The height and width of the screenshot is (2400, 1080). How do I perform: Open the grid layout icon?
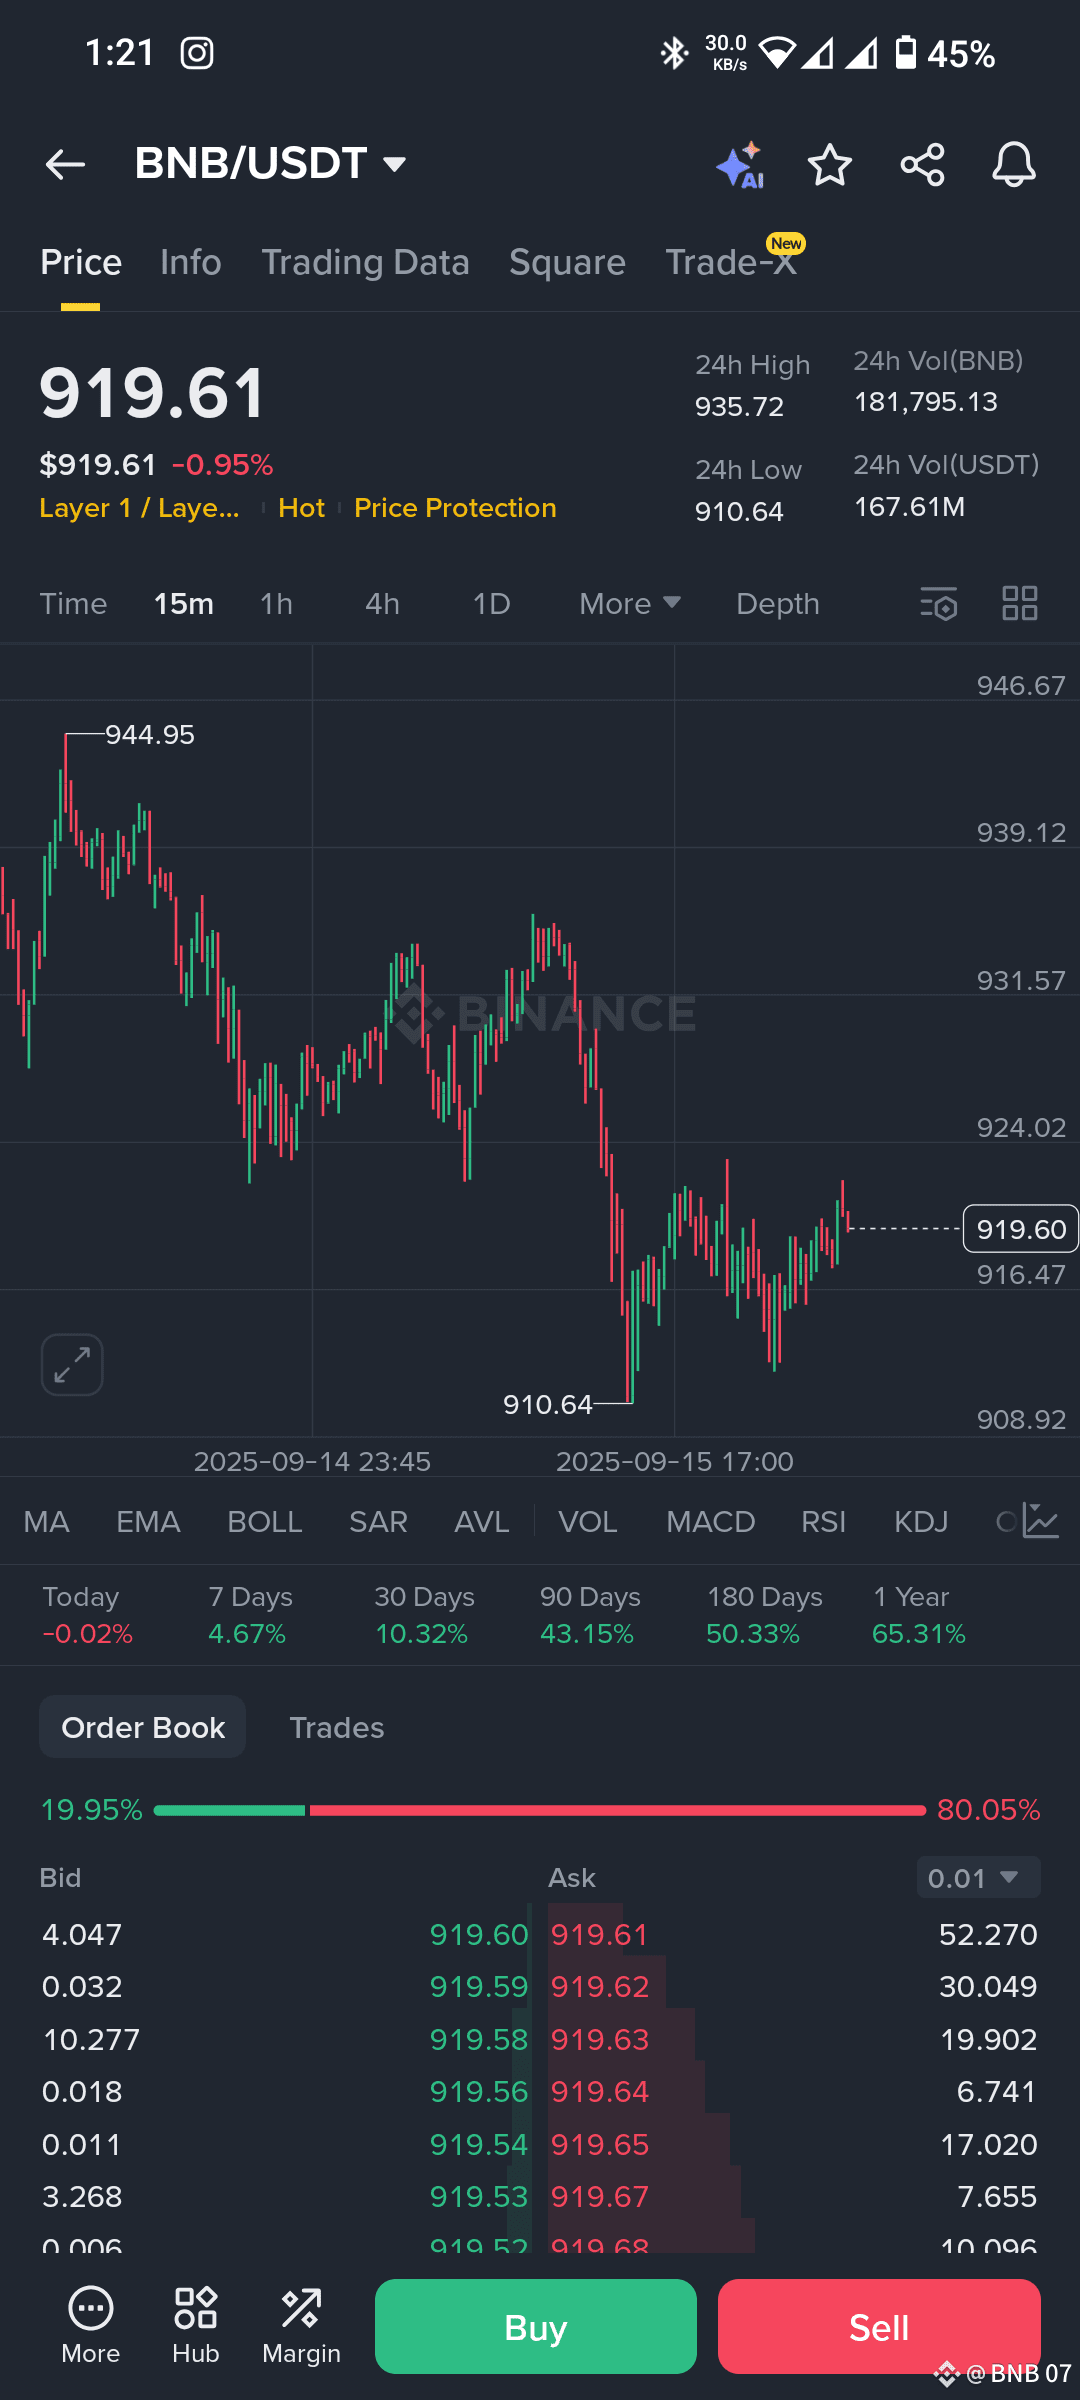click(1020, 604)
